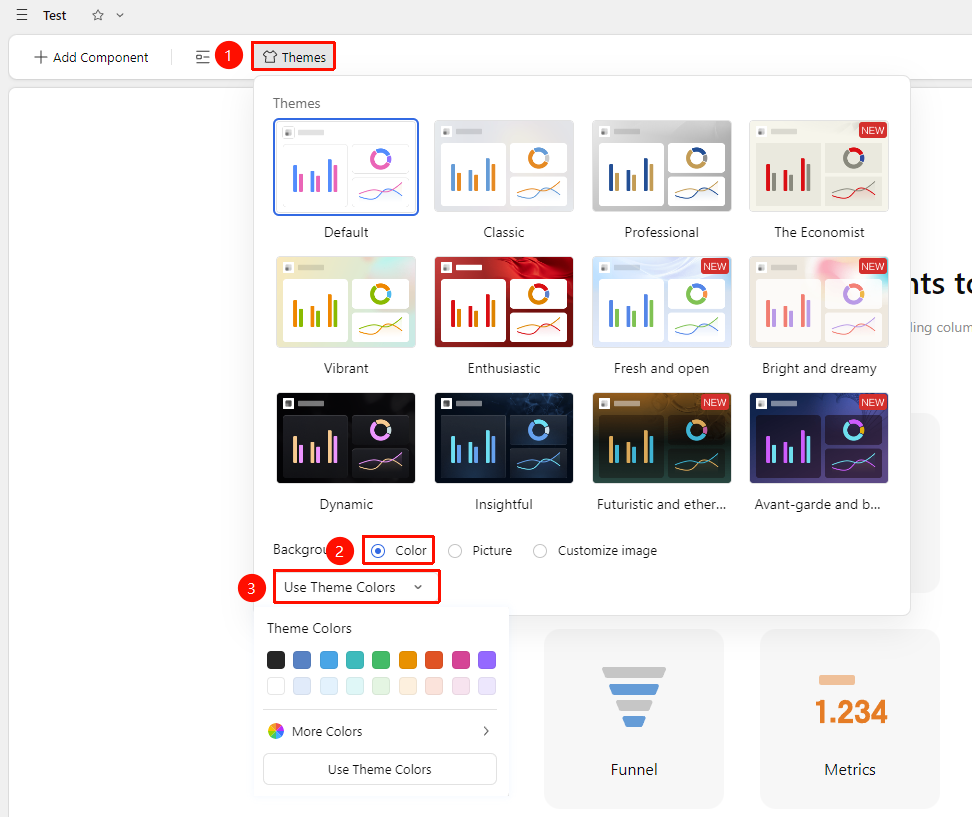Image resolution: width=972 pixels, height=817 pixels.
Task: Choose the Professional theme
Action: tap(661, 166)
